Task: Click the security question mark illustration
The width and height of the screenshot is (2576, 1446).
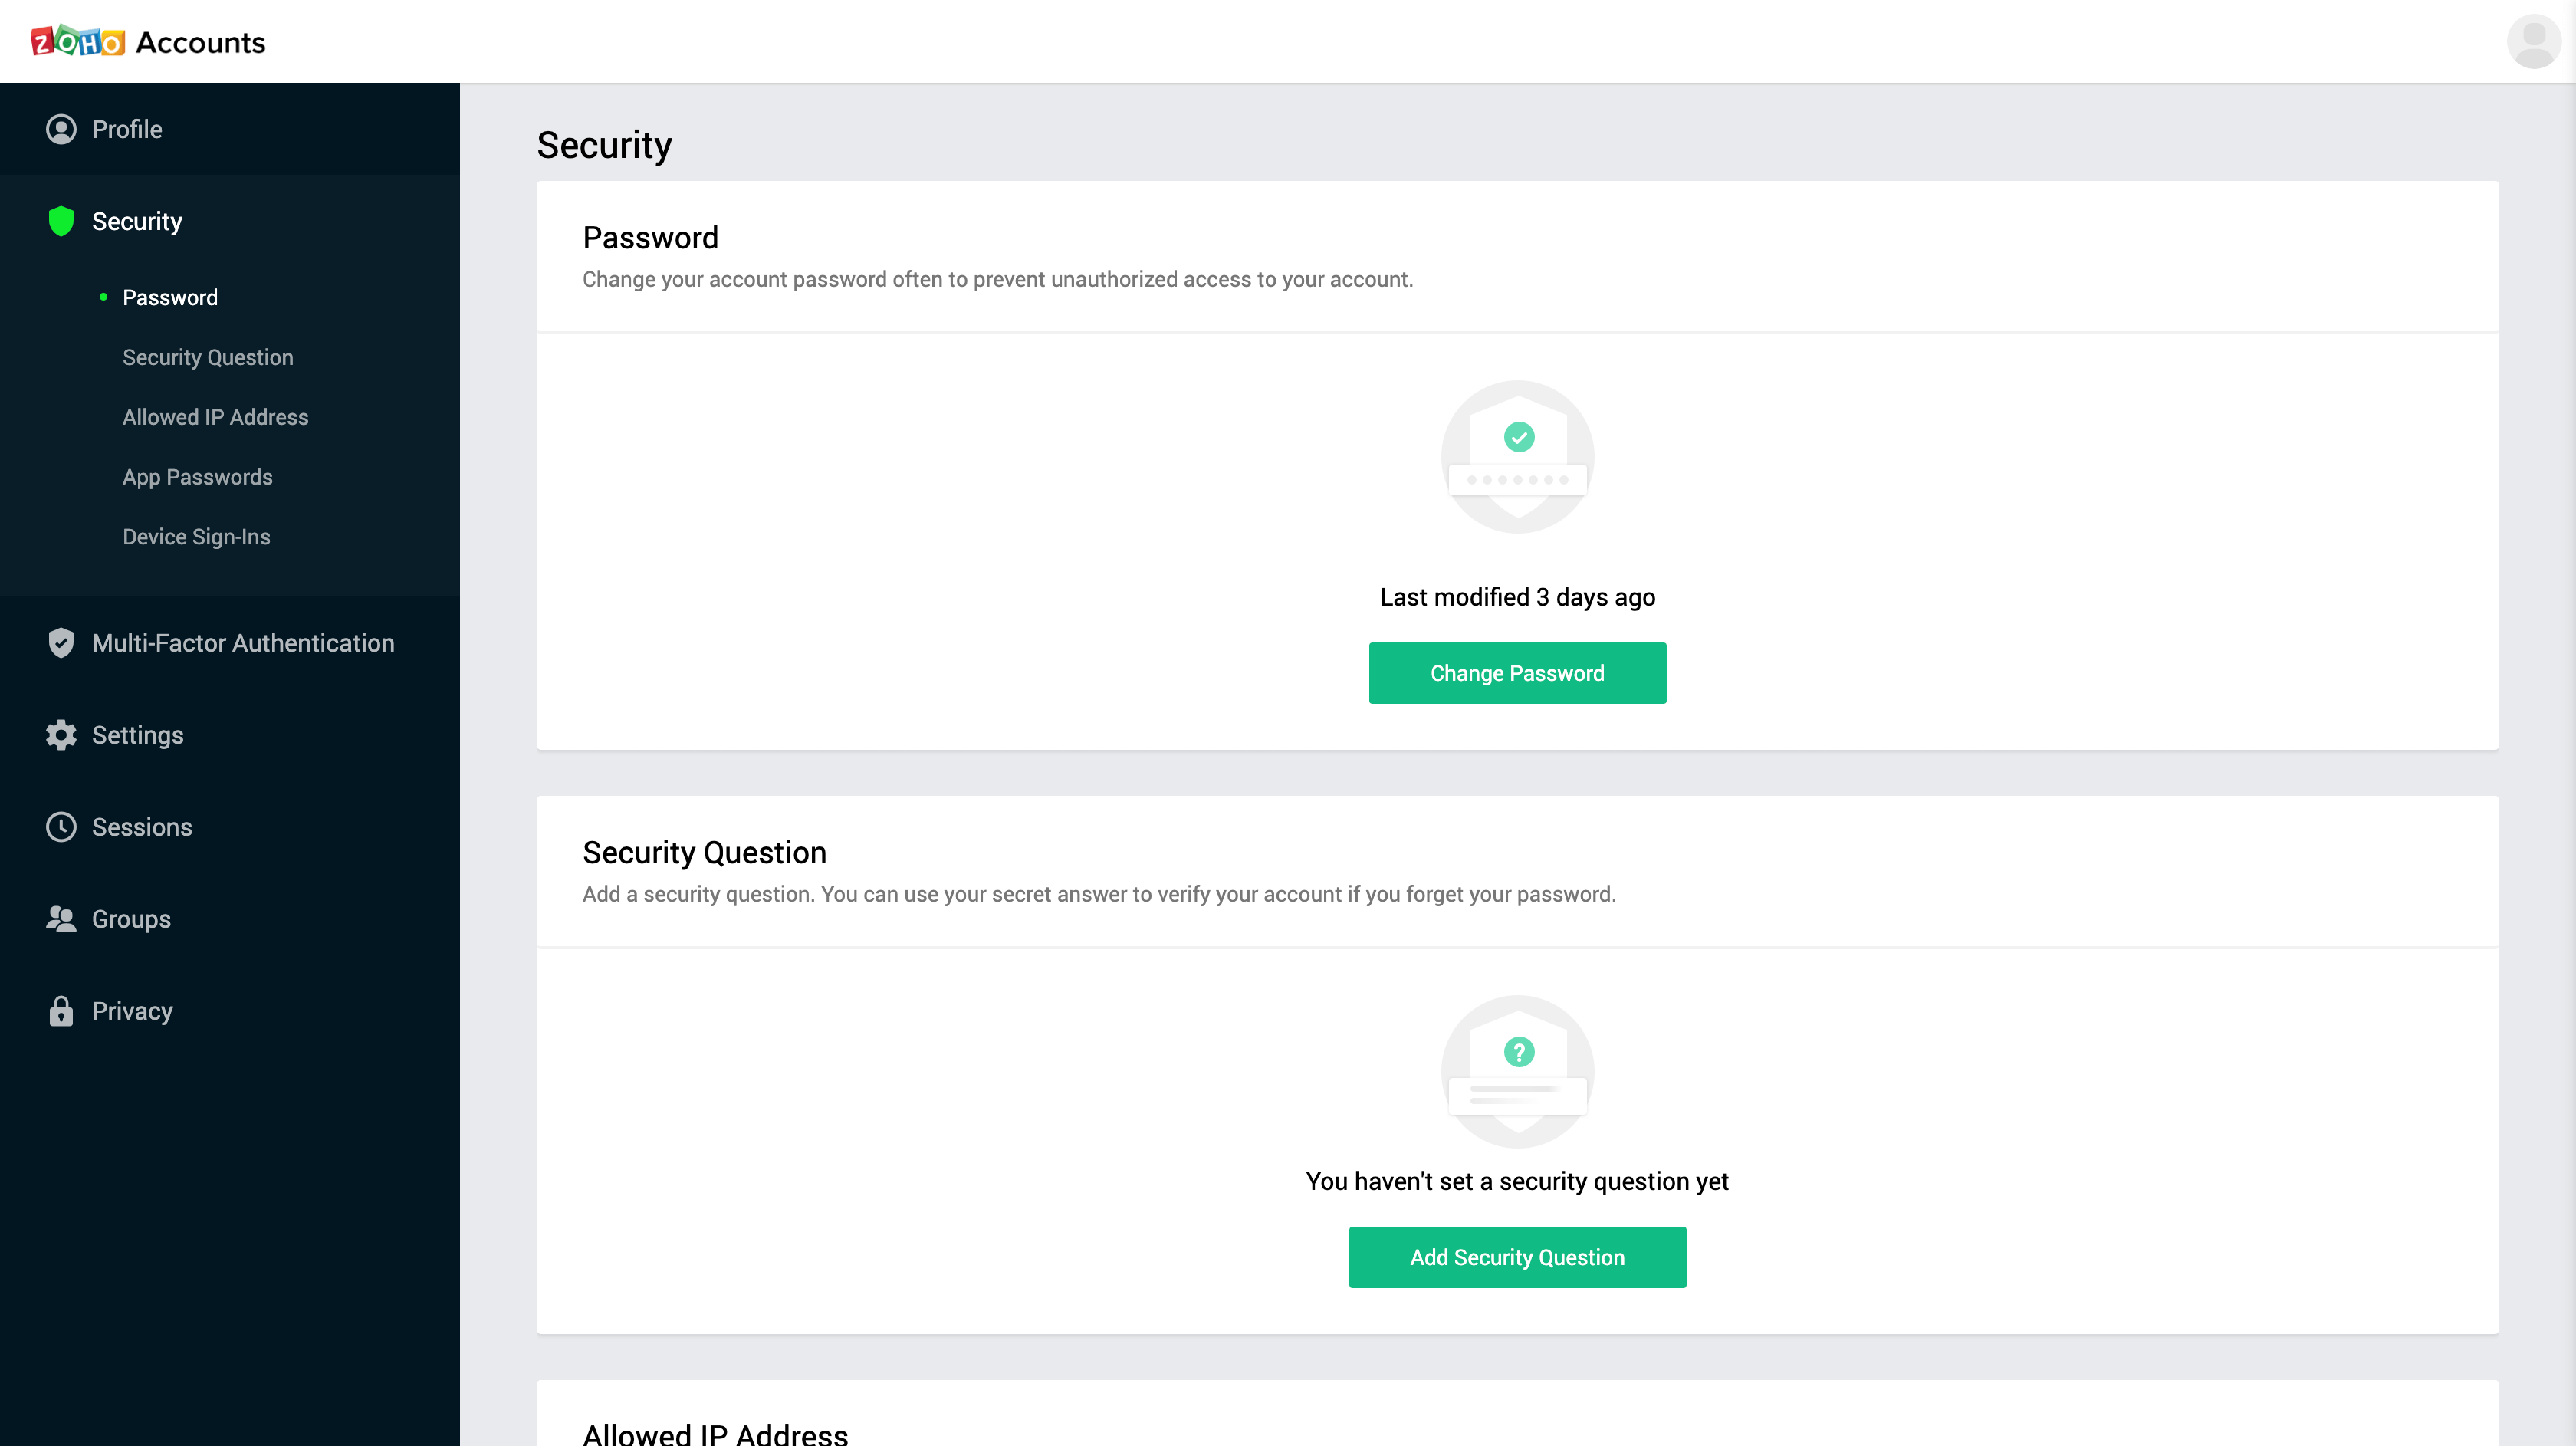Action: pyautogui.click(x=1517, y=1071)
